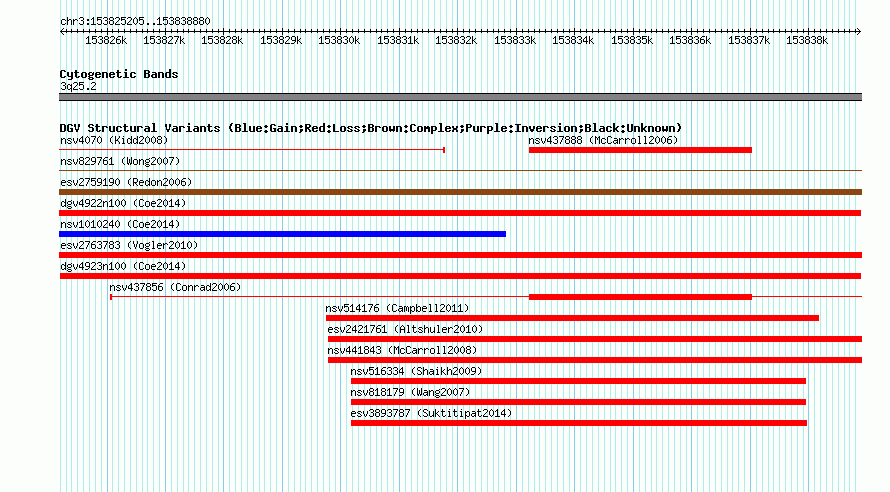
Task: Click the chr3:153825205..153838880 coordinates text
Action: pyautogui.click(x=135, y=21)
